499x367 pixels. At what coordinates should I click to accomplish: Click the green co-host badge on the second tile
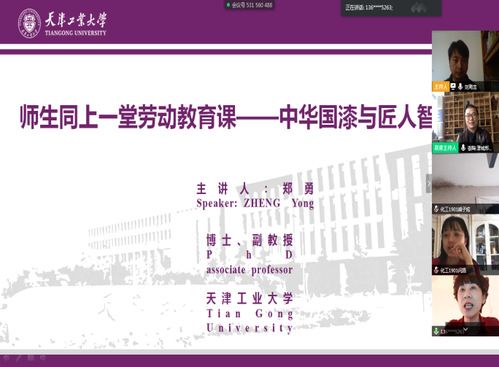(445, 148)
